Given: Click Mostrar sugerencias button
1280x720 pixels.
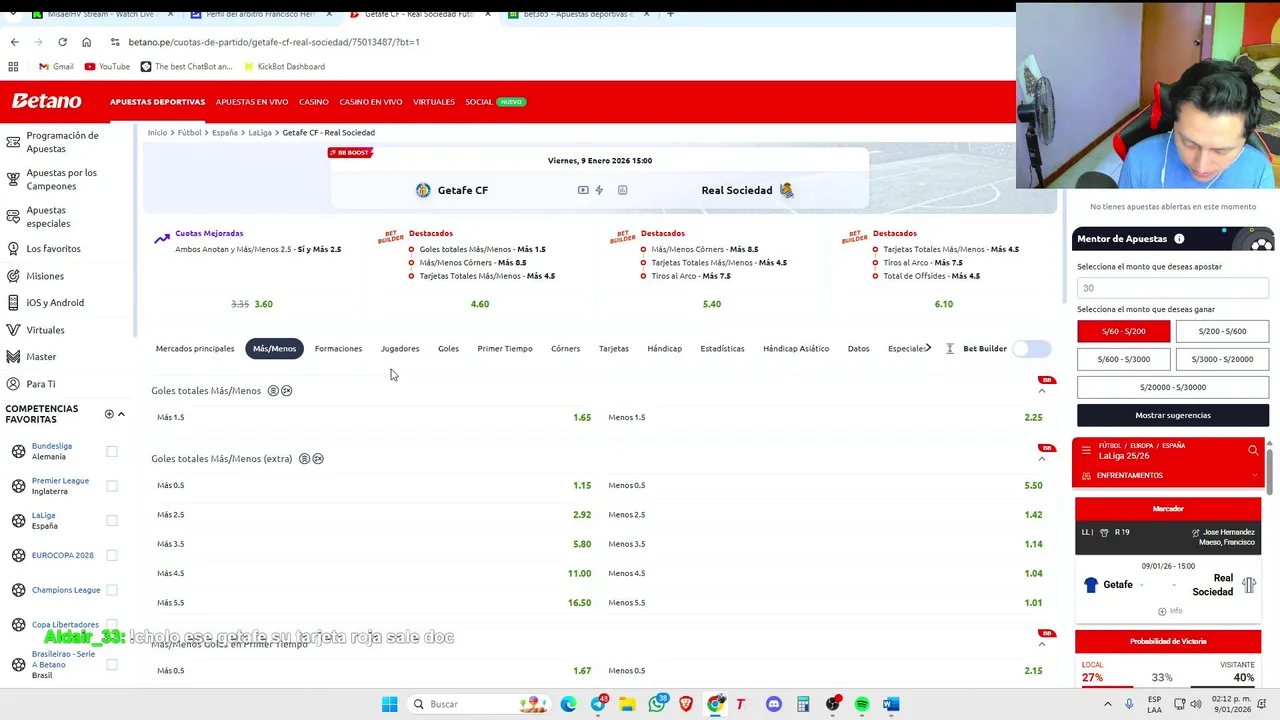Looking at the screenshot, I should pyautogui.click(x=1173, y=415).
